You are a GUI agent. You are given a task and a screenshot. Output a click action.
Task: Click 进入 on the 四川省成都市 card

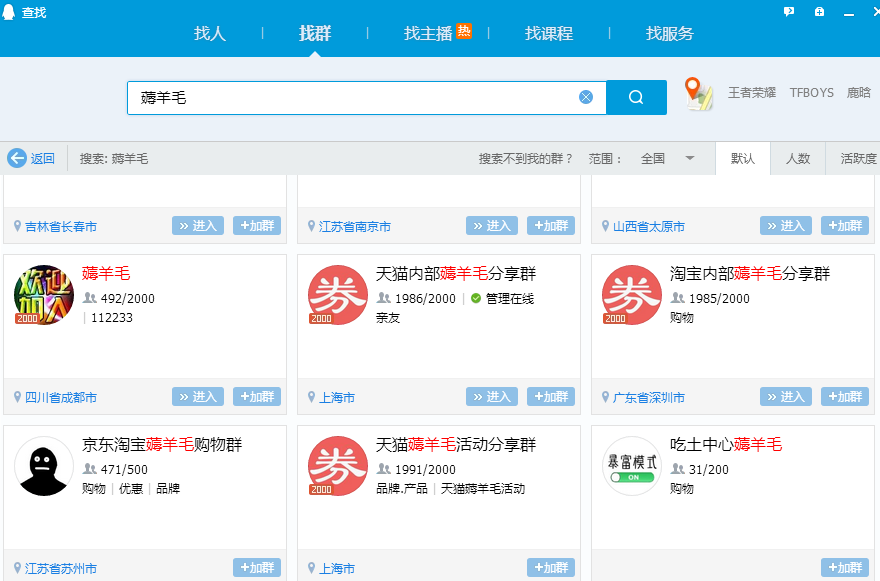198,397
